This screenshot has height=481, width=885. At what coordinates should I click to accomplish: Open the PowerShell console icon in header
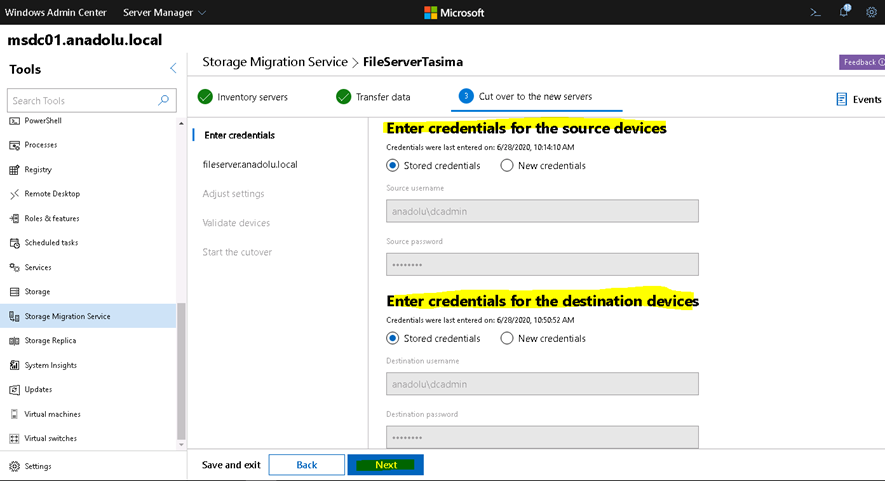815,12
